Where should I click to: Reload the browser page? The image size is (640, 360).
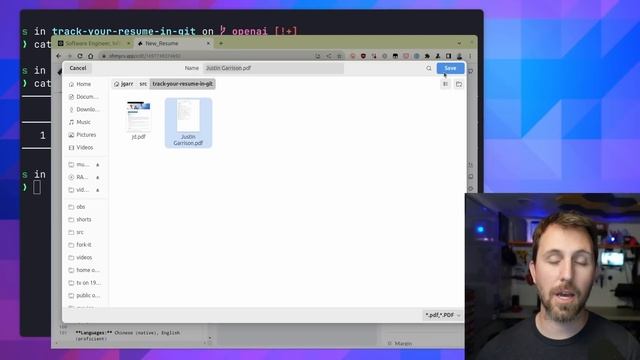[x=80, y=56]
